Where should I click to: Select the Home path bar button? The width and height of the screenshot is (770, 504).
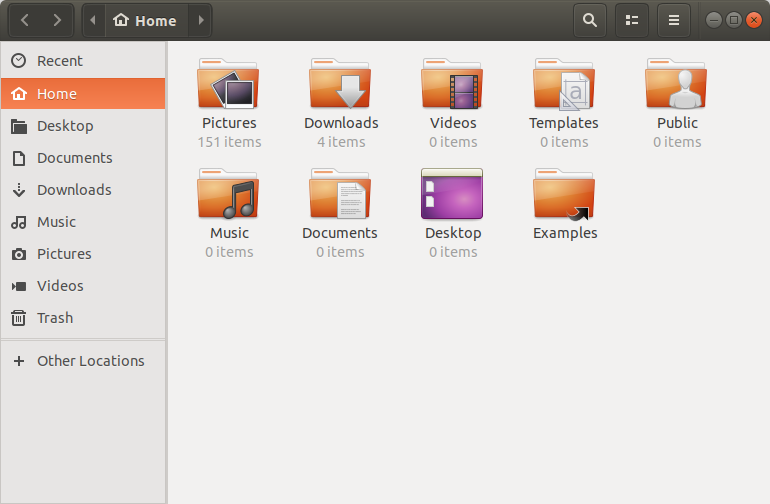[x=146, y=20]
